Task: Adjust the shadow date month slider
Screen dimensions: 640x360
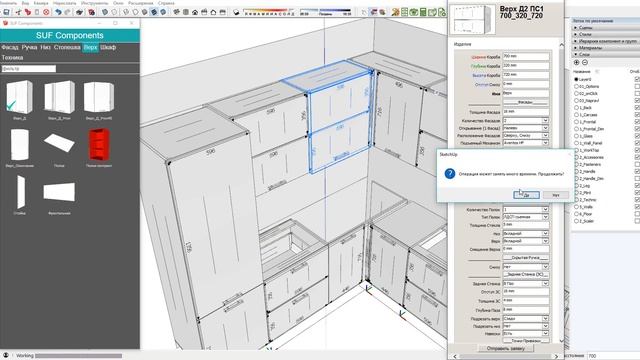Action: (x=269, y=11)
